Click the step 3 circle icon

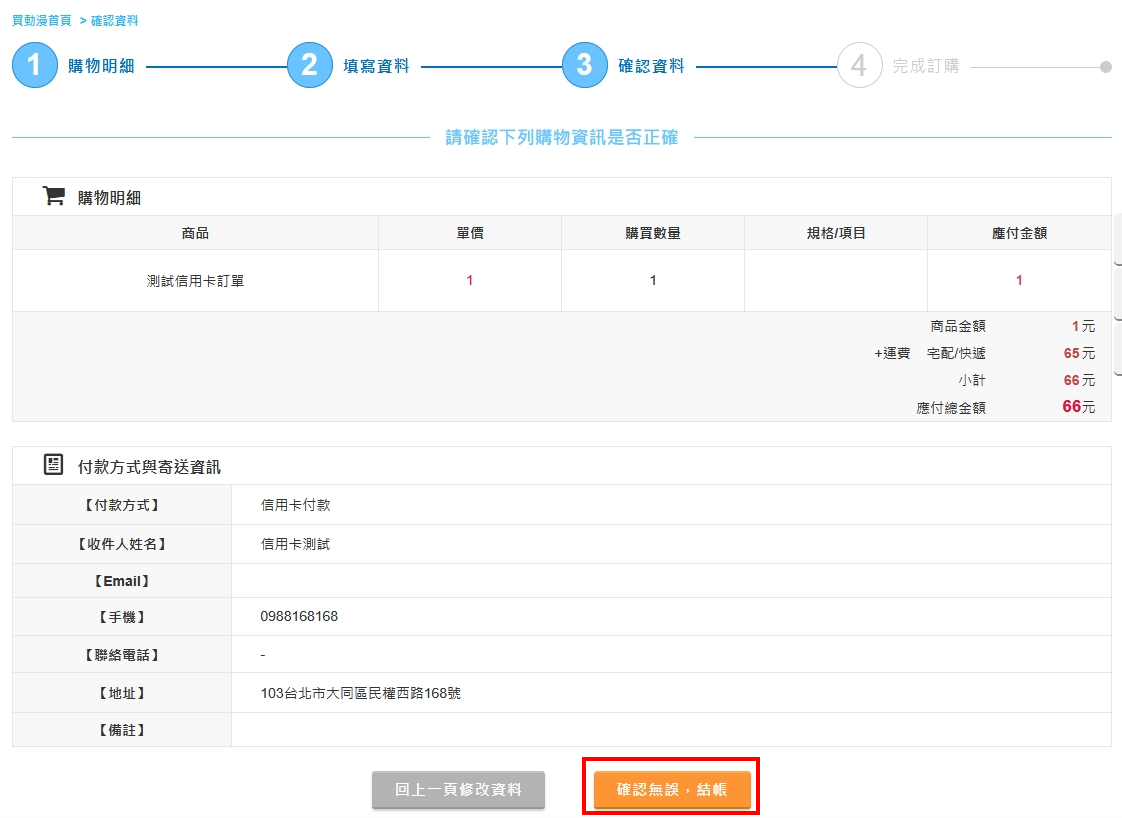click(585, 66)
